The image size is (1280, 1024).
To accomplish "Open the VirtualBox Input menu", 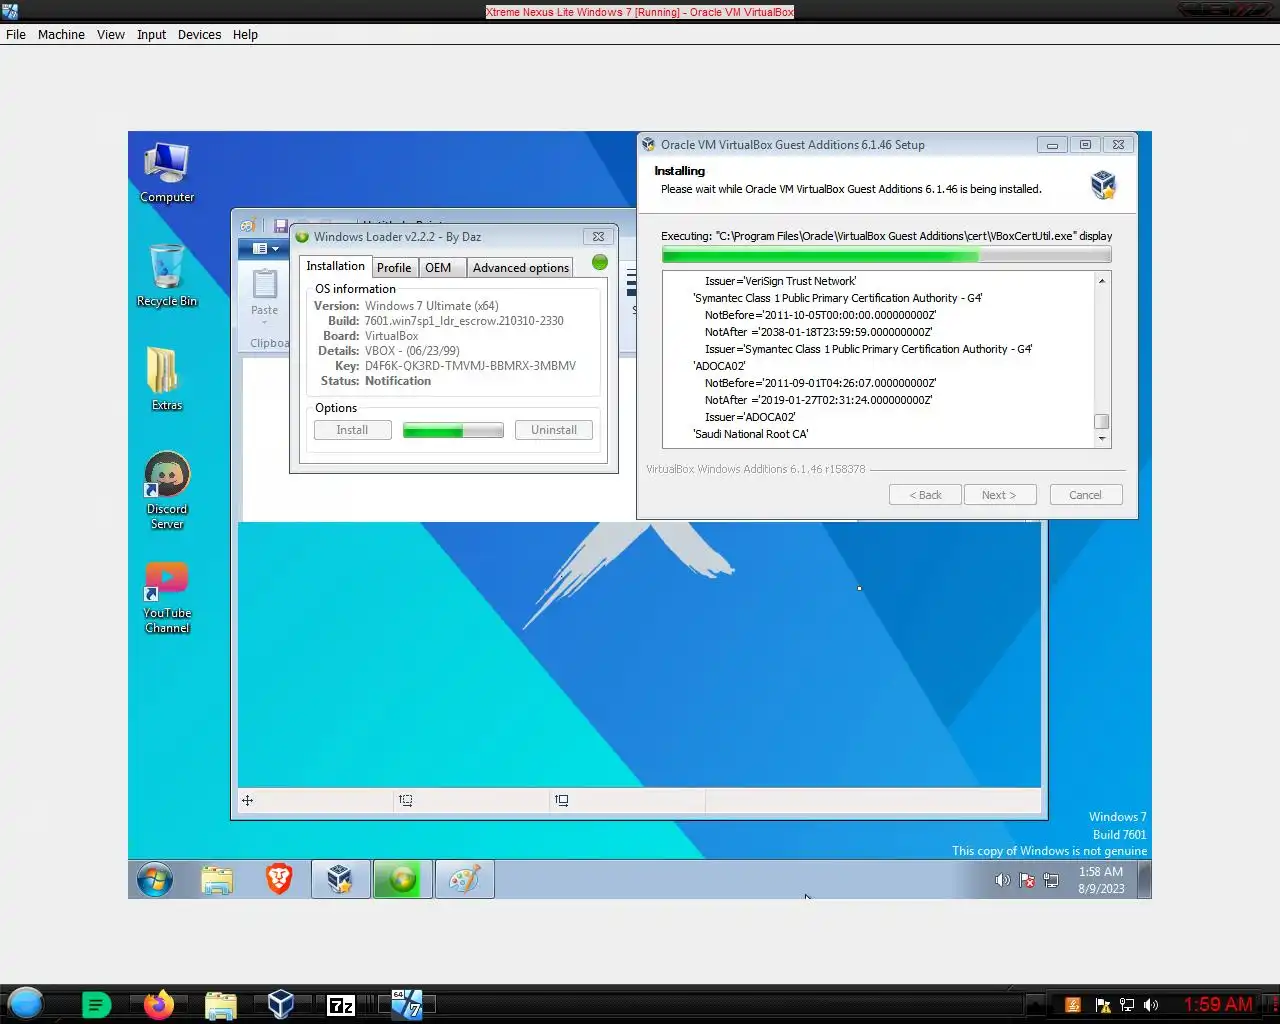I will tap(151, 34).
